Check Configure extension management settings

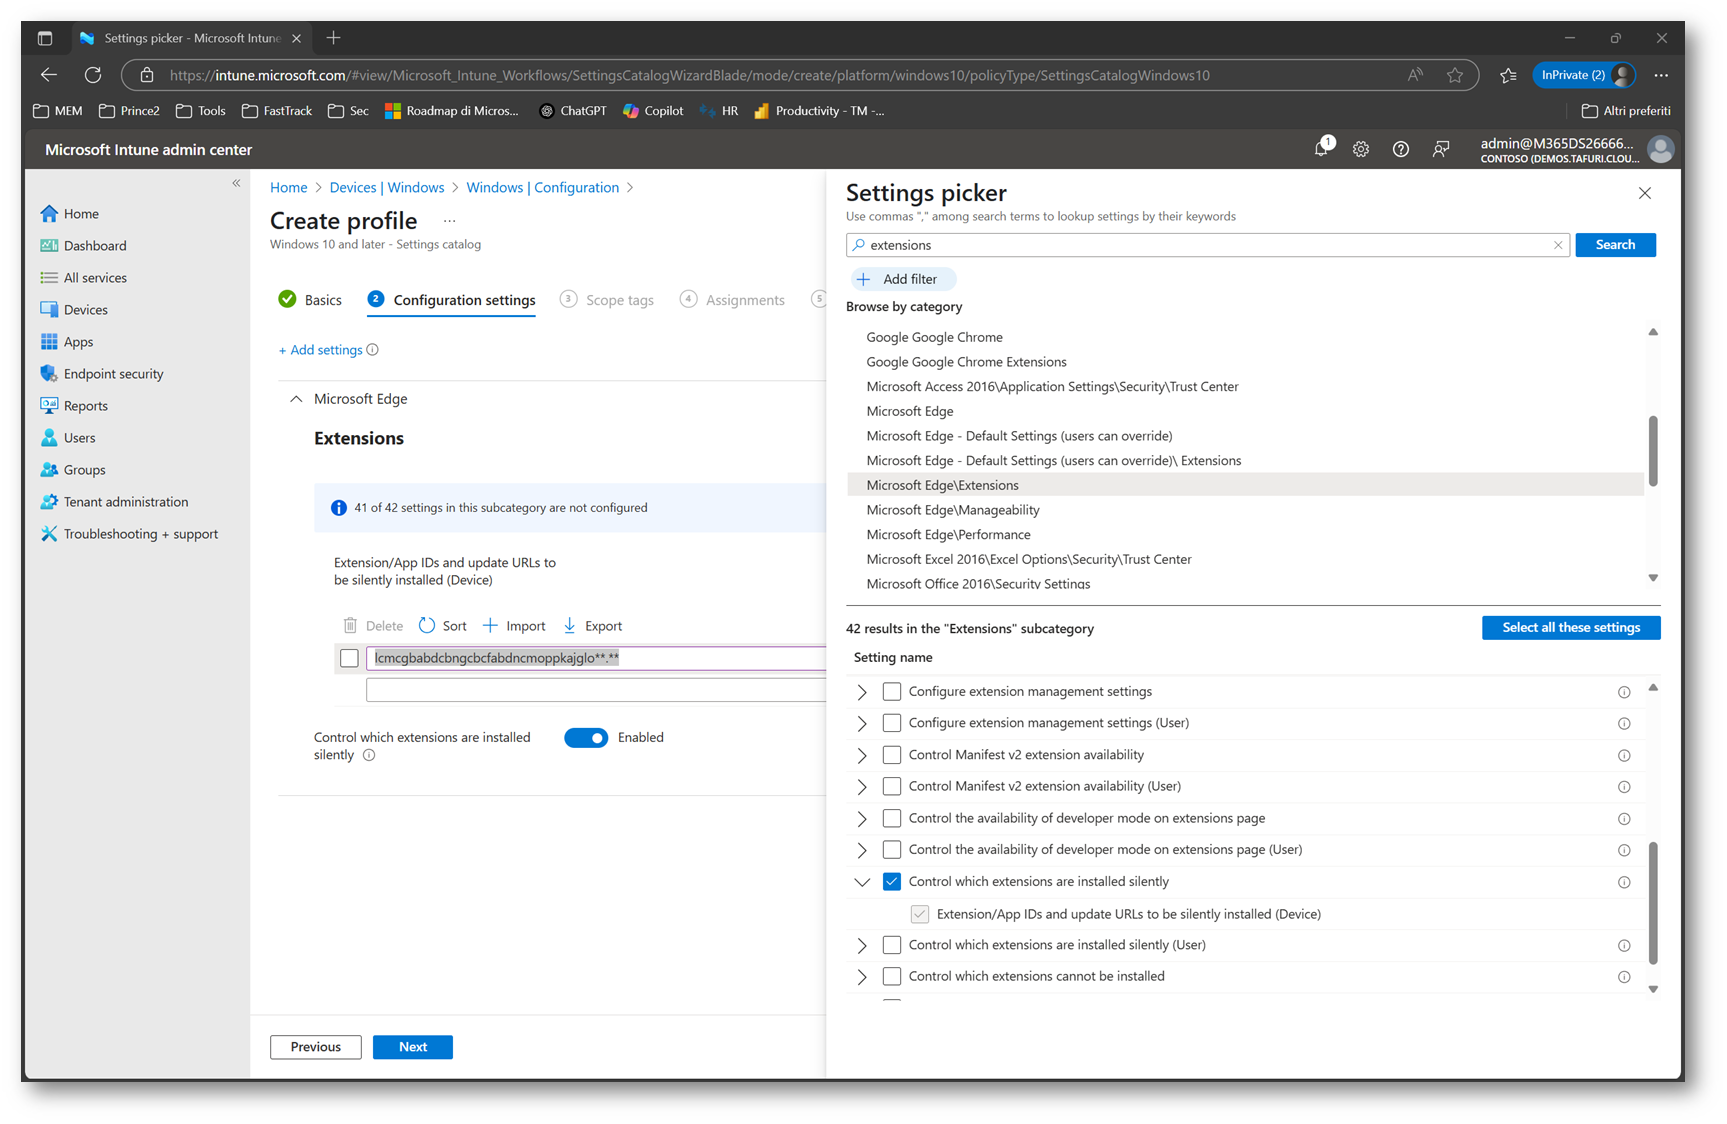(892, 692)
